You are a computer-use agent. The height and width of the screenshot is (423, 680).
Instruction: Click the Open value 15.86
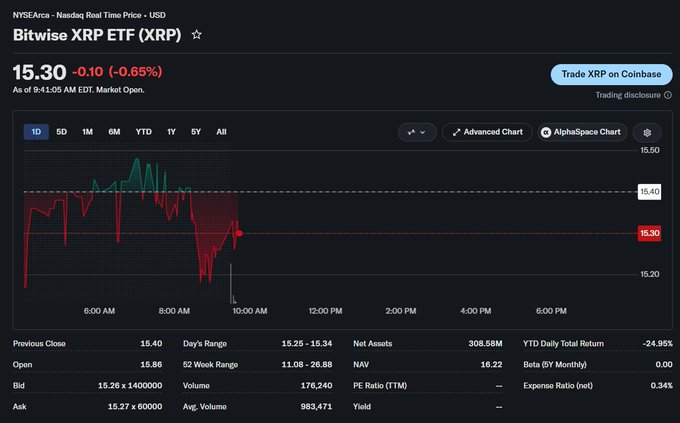[151, 364]
